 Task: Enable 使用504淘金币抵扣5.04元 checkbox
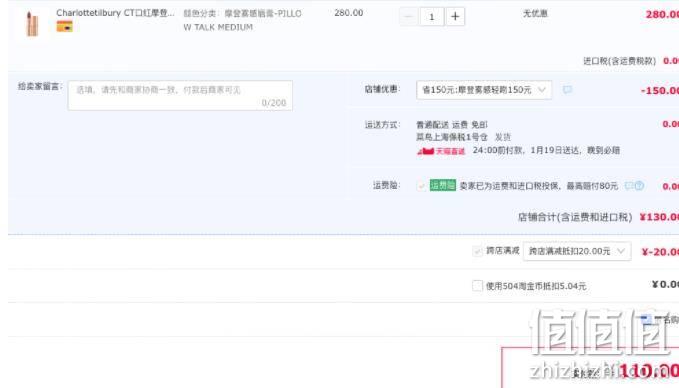coord(477,286)
